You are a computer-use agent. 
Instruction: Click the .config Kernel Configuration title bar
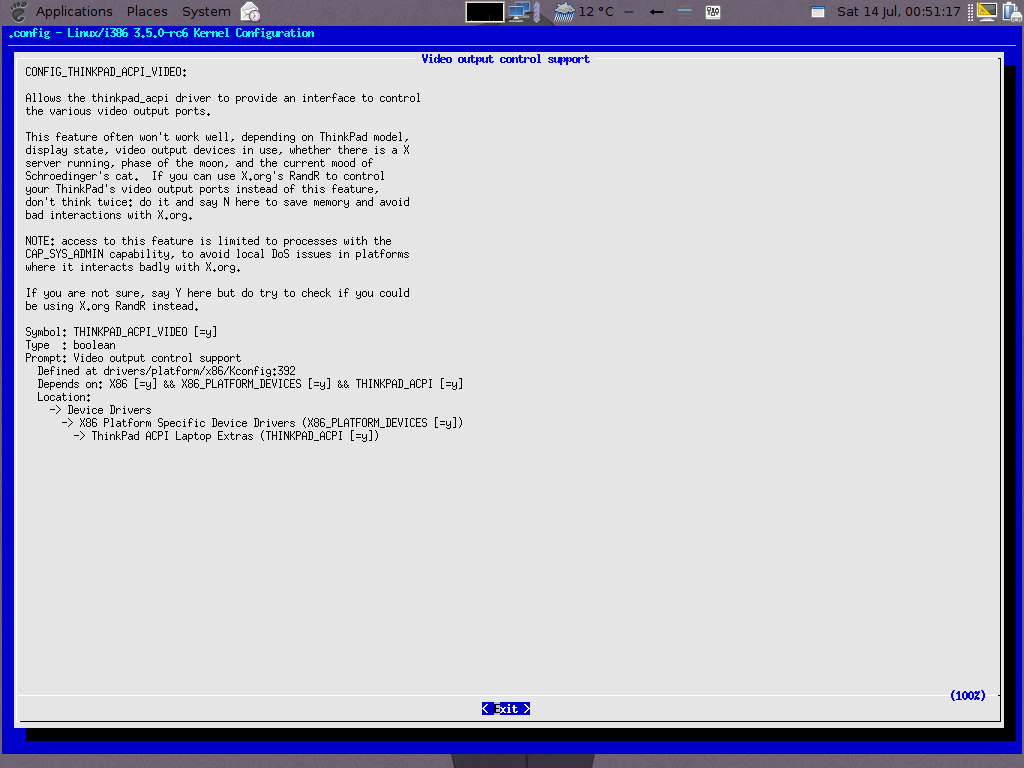(161, 33)
